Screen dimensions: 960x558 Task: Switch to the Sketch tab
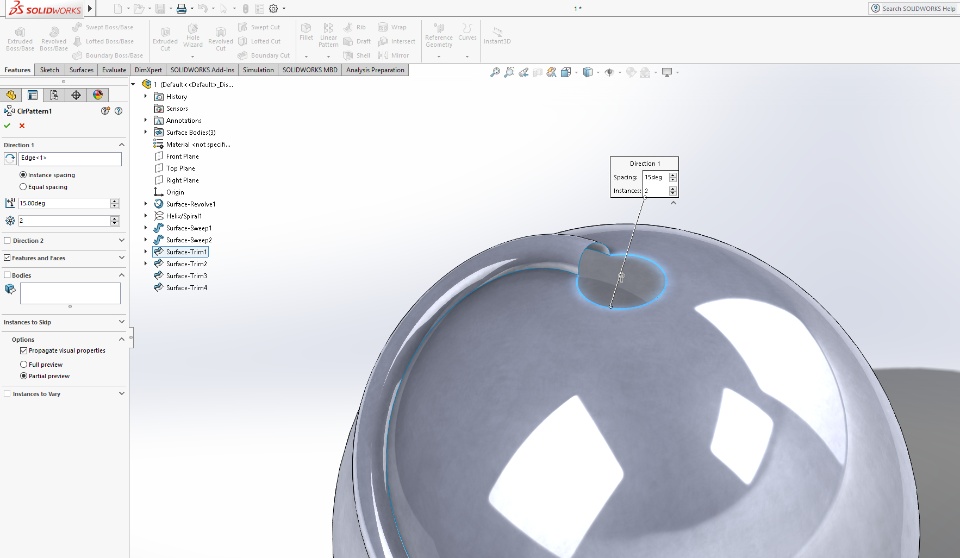[x=50, y=70]
